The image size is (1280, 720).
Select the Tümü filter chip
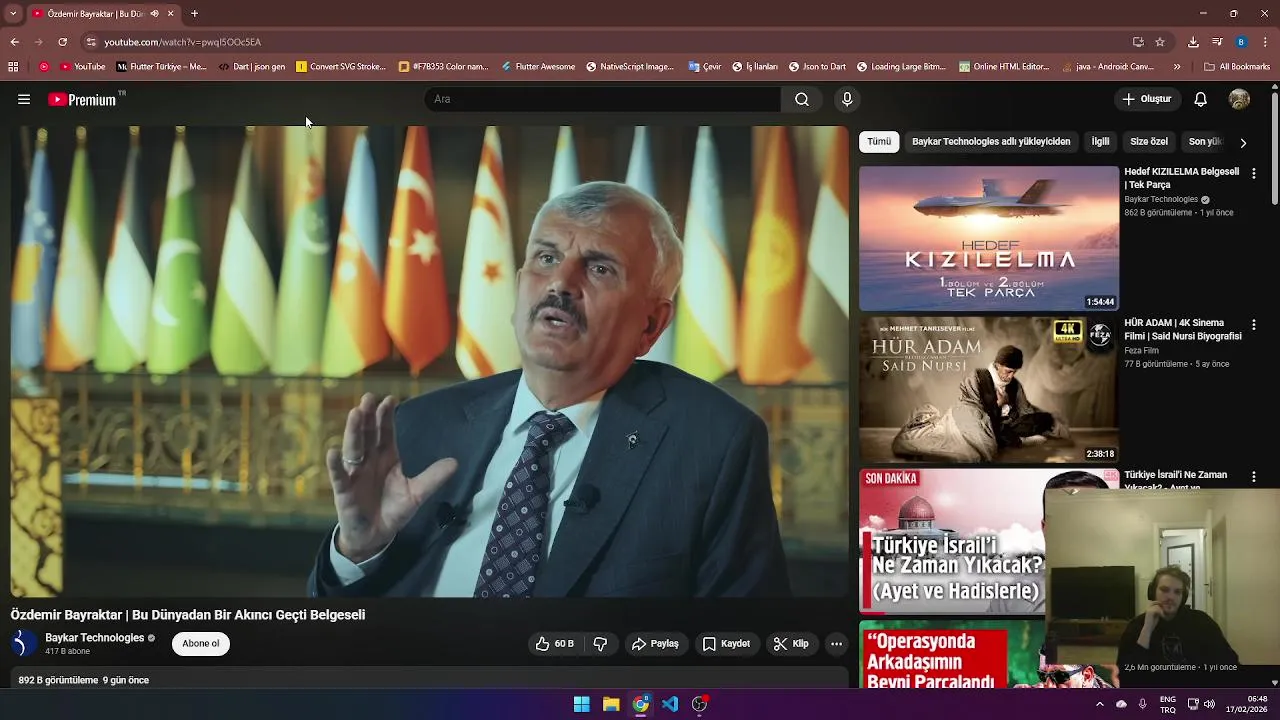[879, 142]
